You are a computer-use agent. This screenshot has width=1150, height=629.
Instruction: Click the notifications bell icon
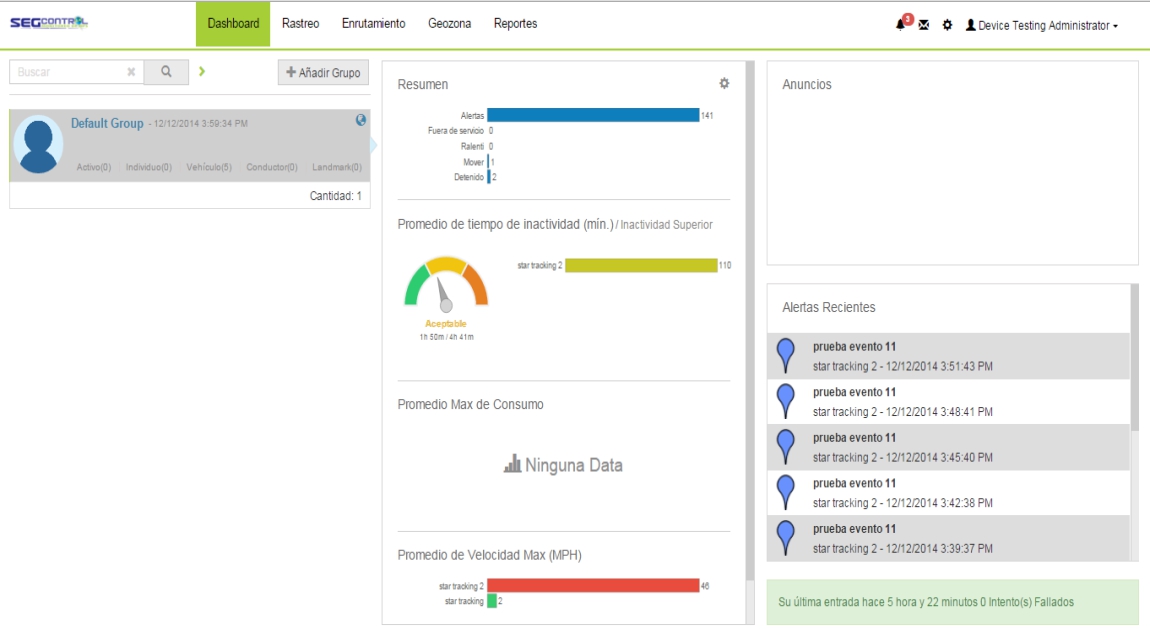click(901, 25)
